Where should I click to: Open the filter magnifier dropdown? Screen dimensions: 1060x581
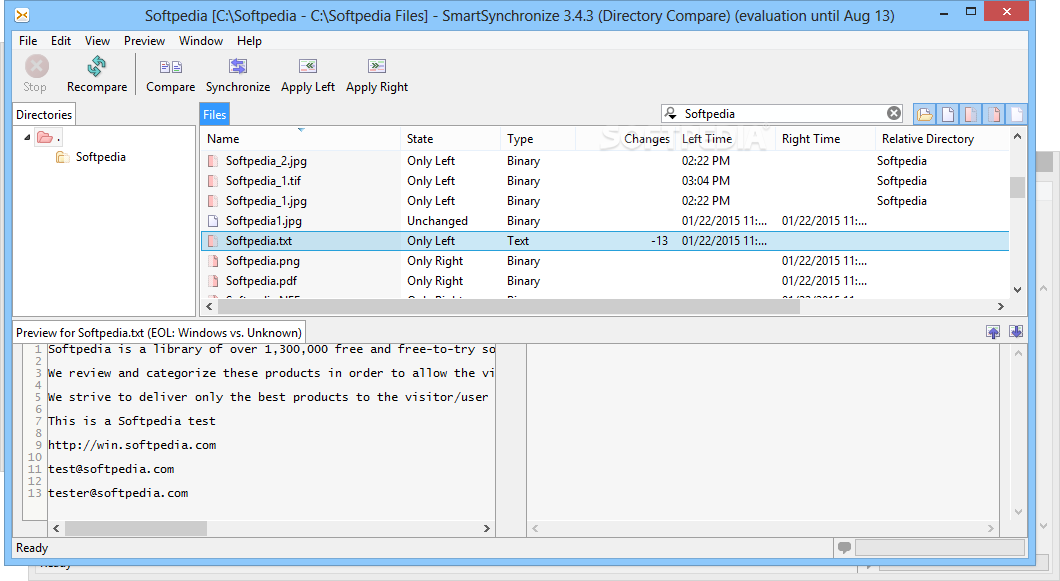click(670, 113)
